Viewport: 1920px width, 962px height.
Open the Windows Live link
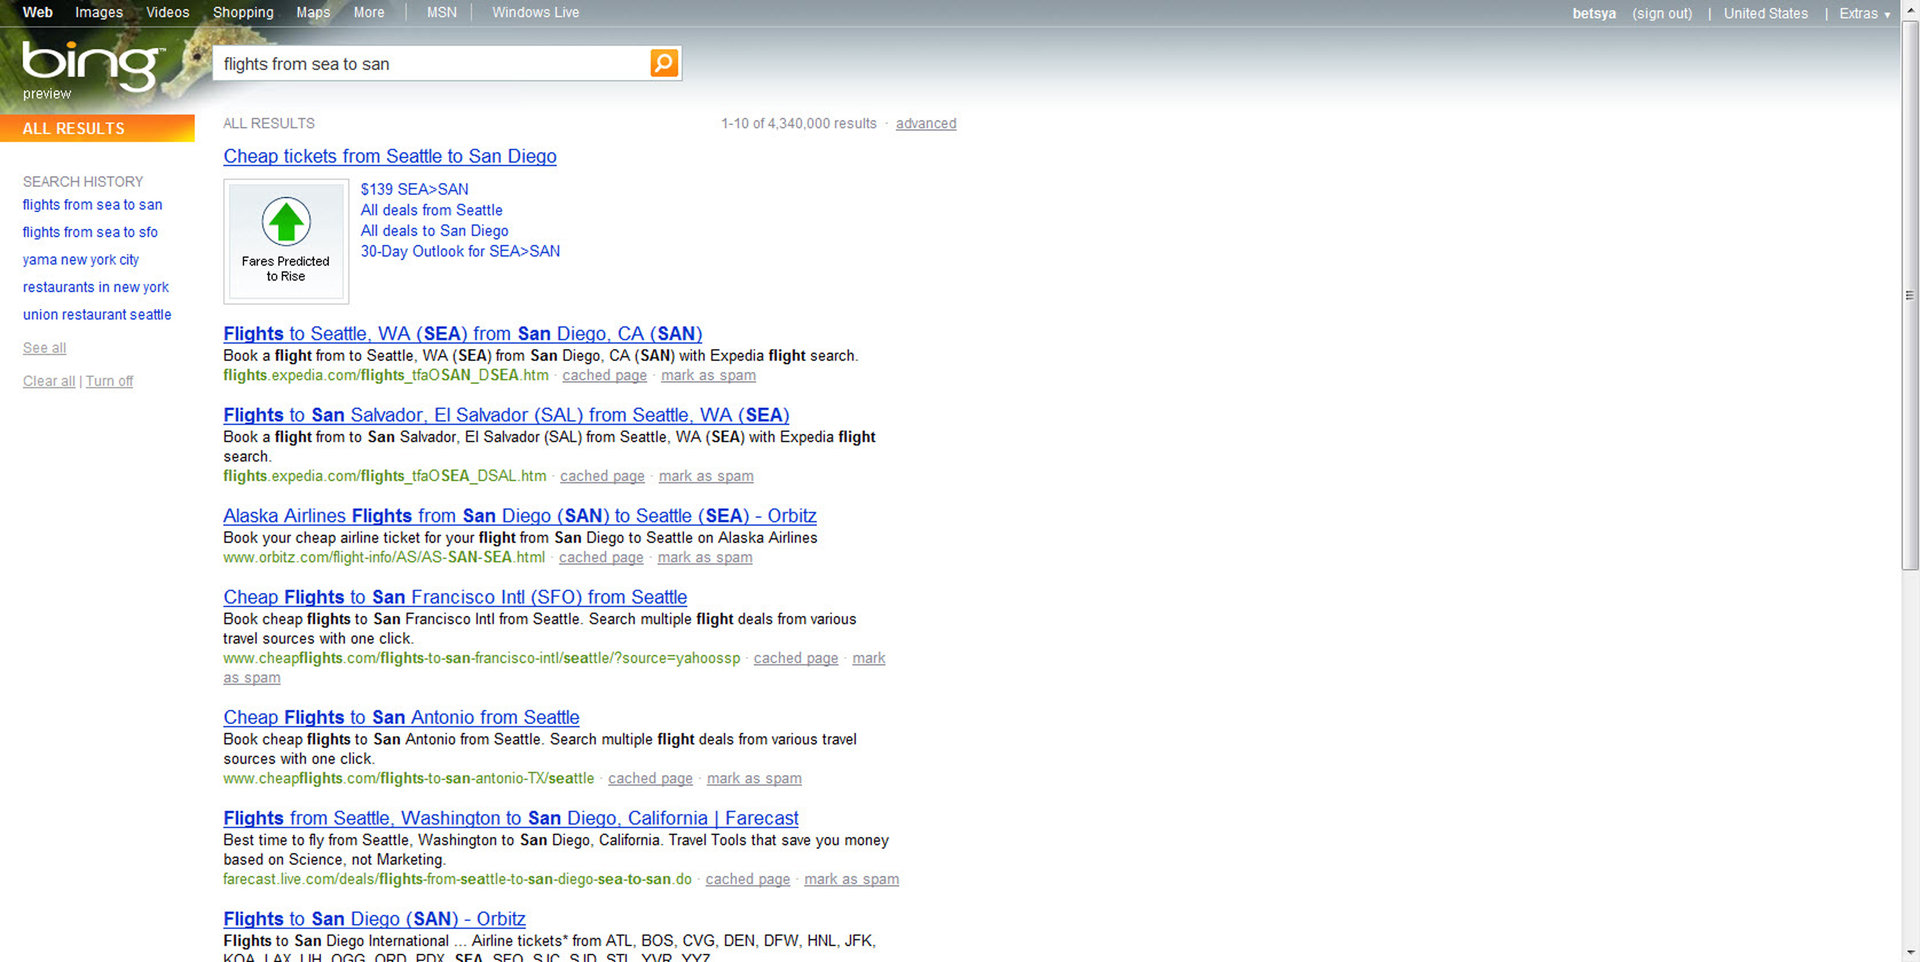(536, 12)
